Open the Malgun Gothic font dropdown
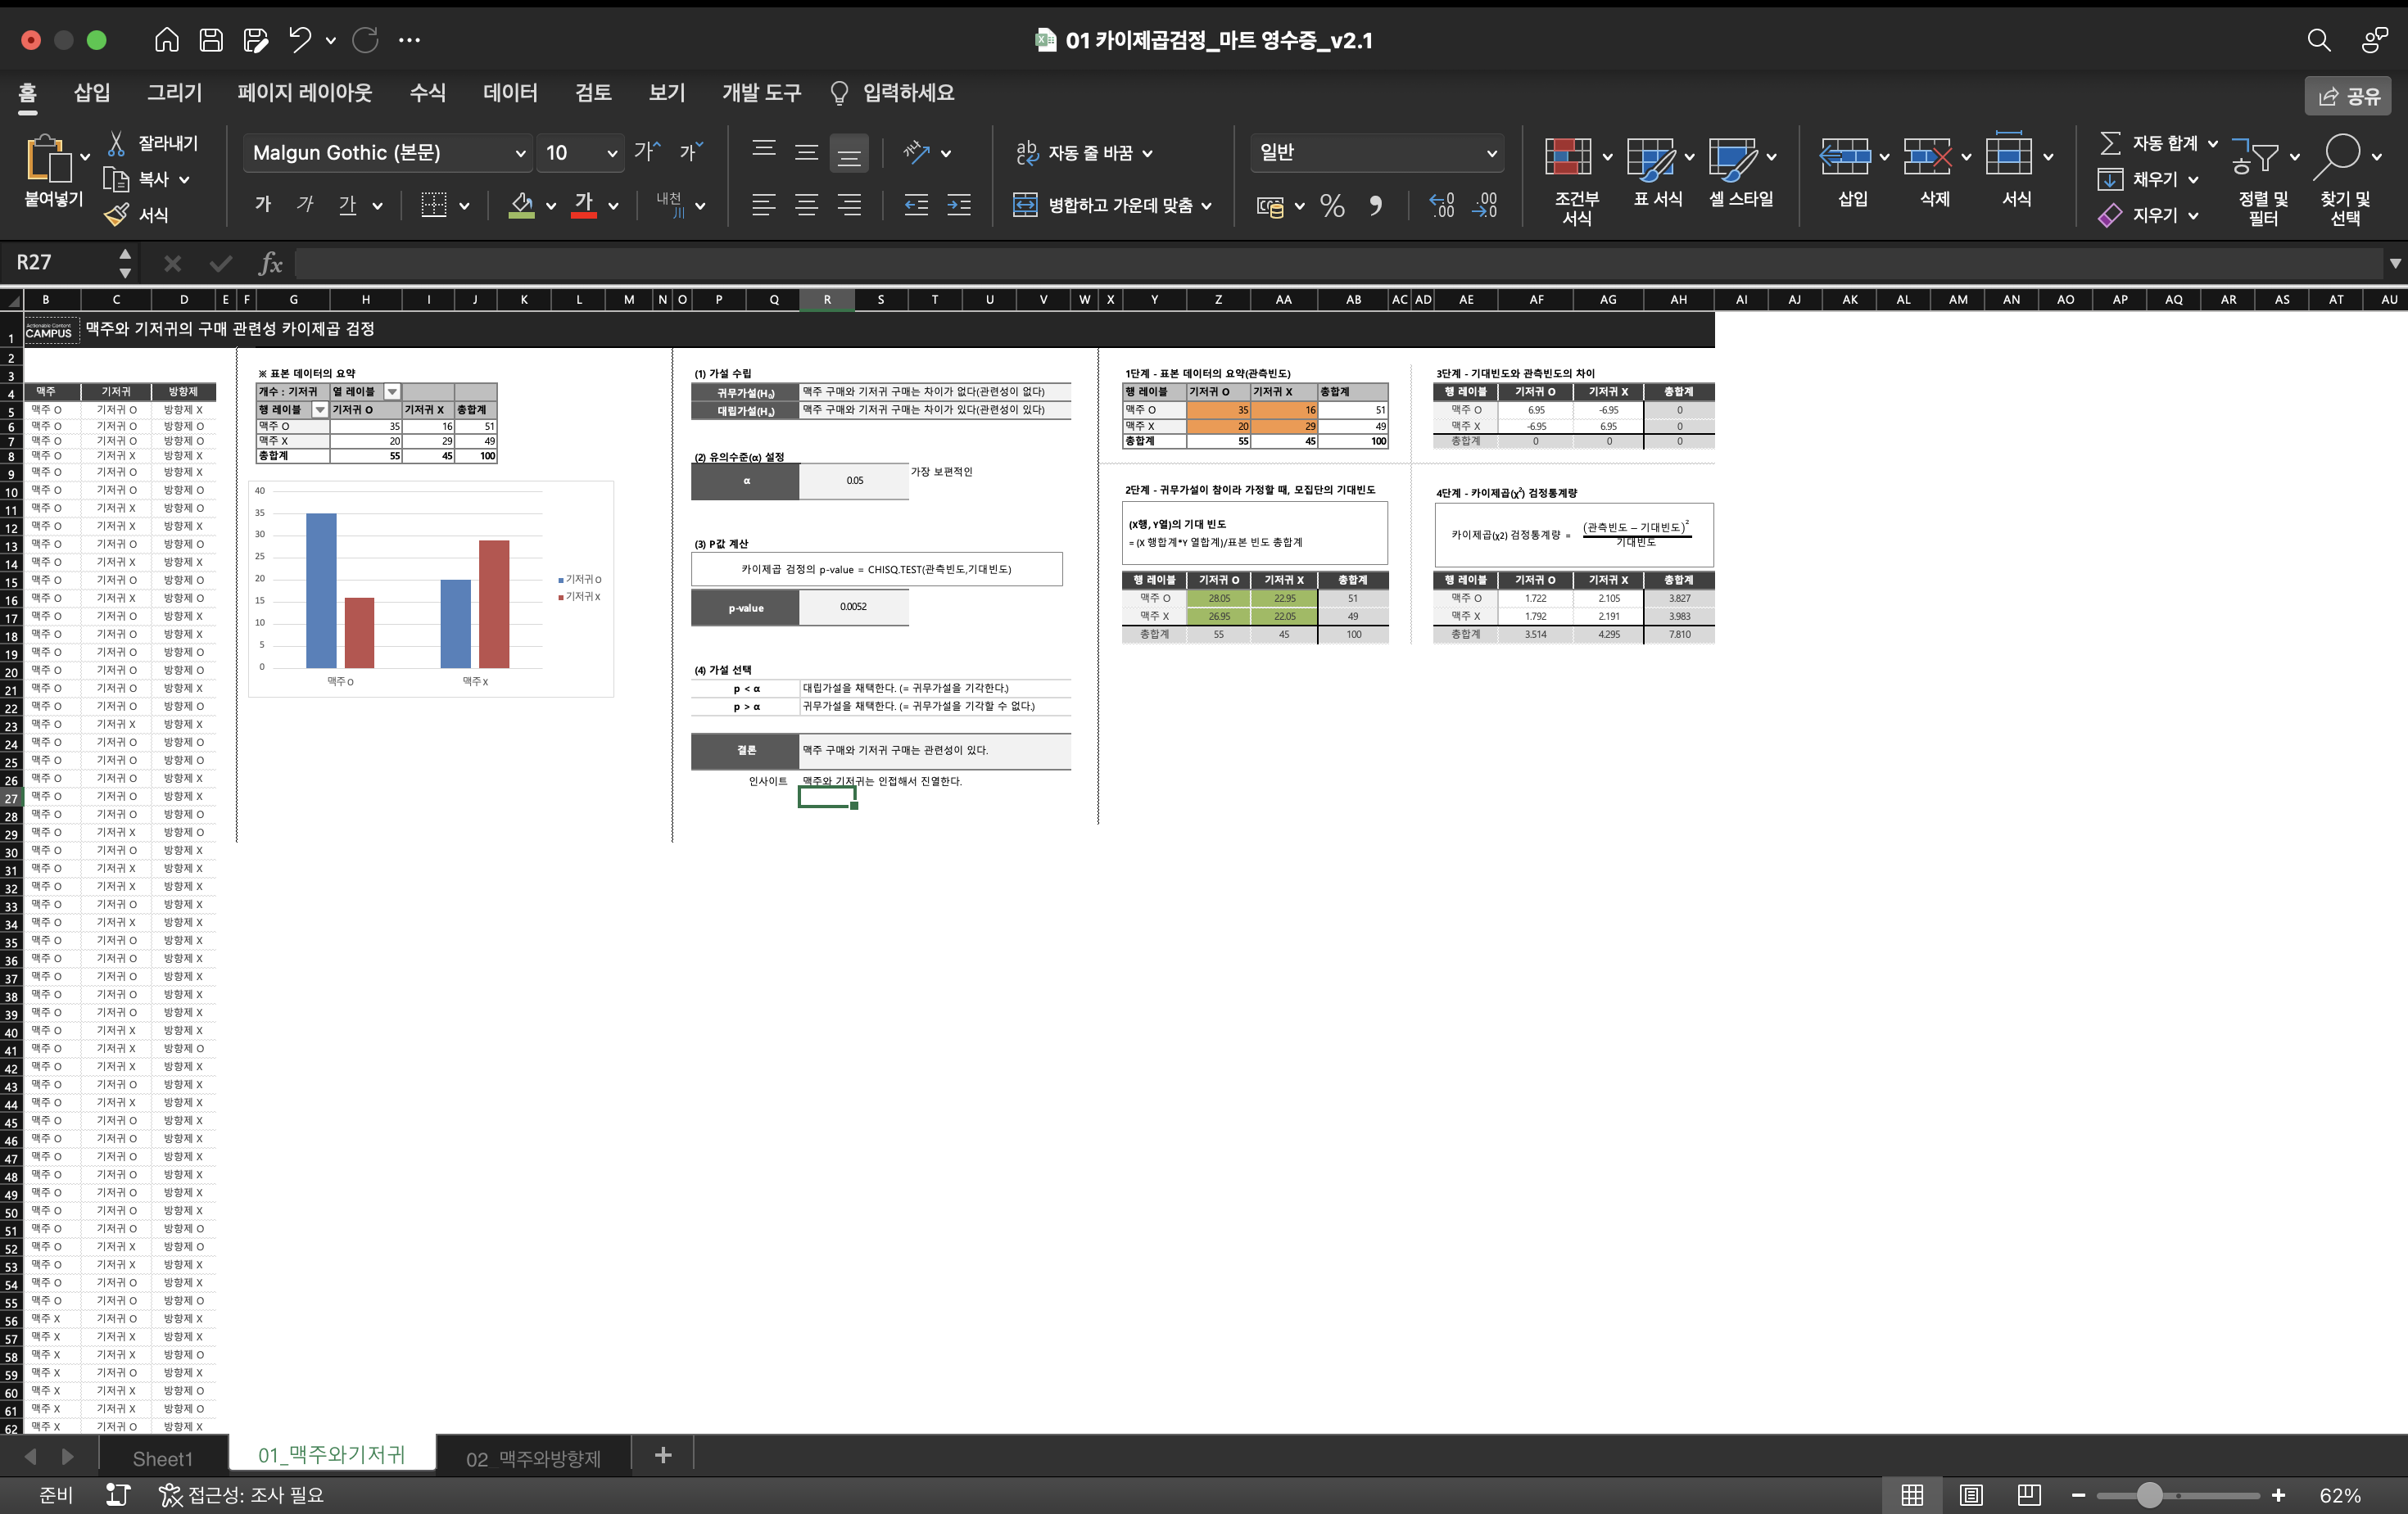Viewport: 2408px width, 1514px height. [520, 153]
